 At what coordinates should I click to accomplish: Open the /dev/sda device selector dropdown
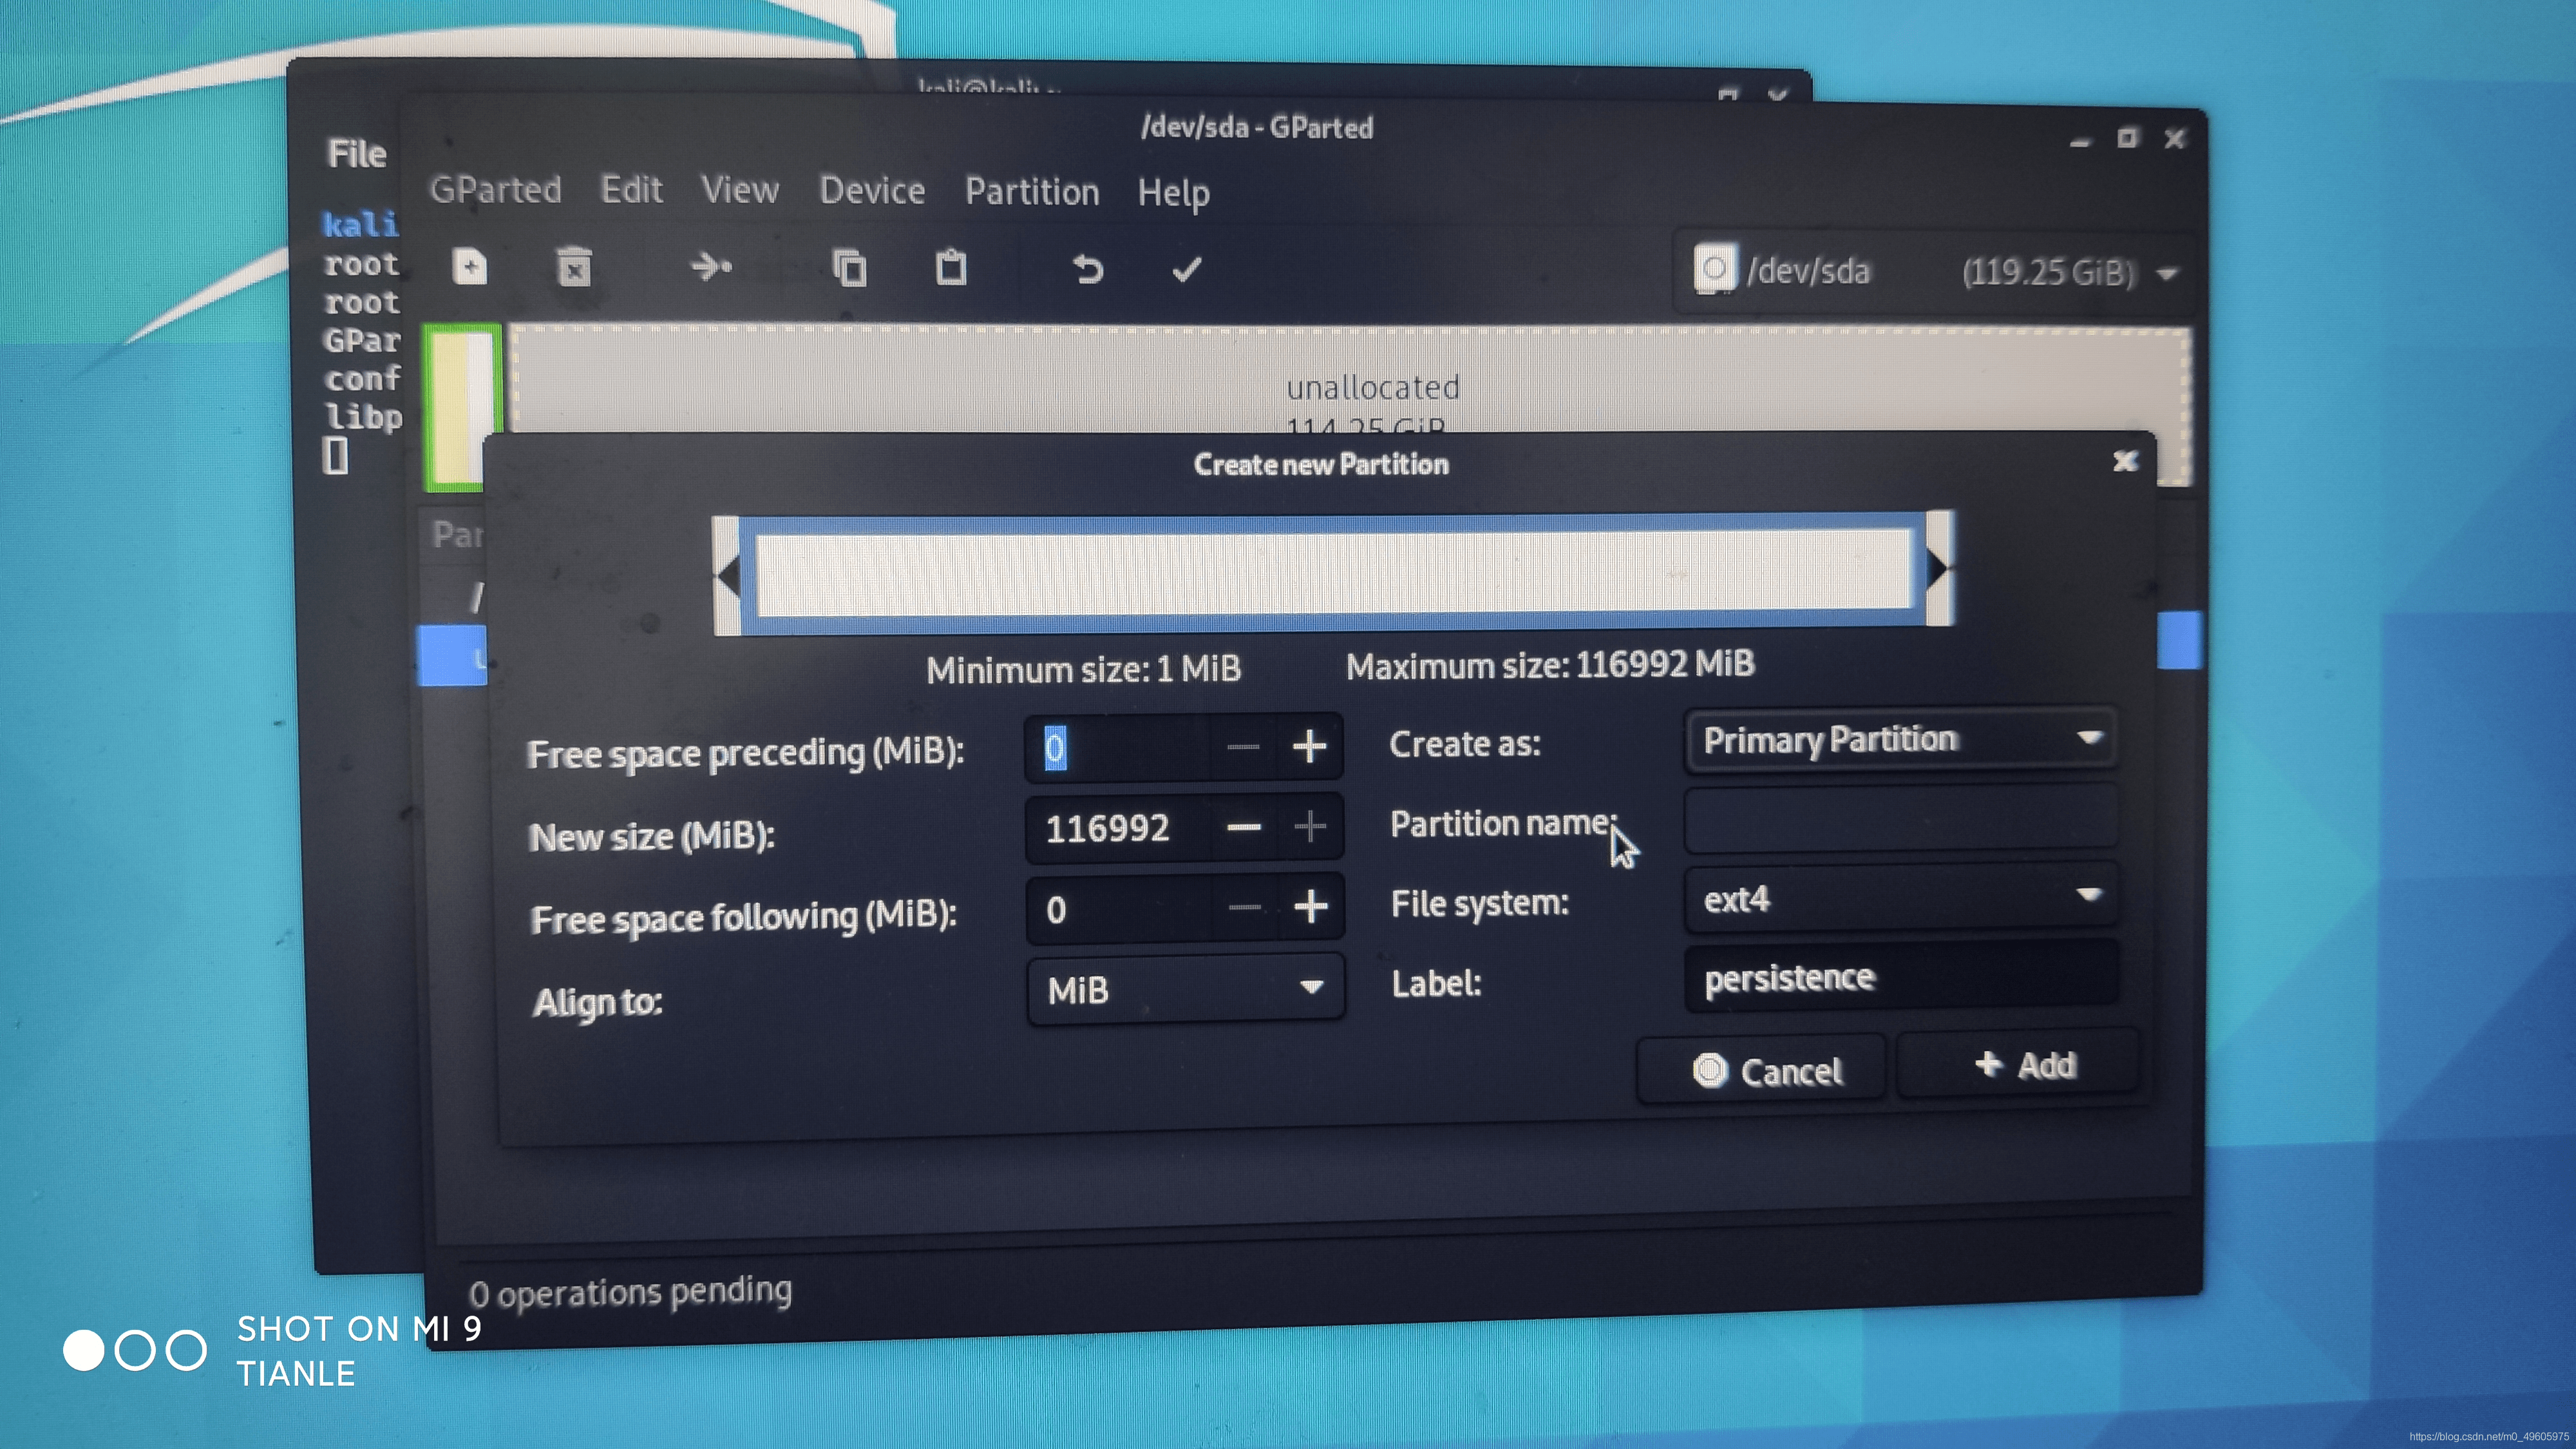[1935, 272]
